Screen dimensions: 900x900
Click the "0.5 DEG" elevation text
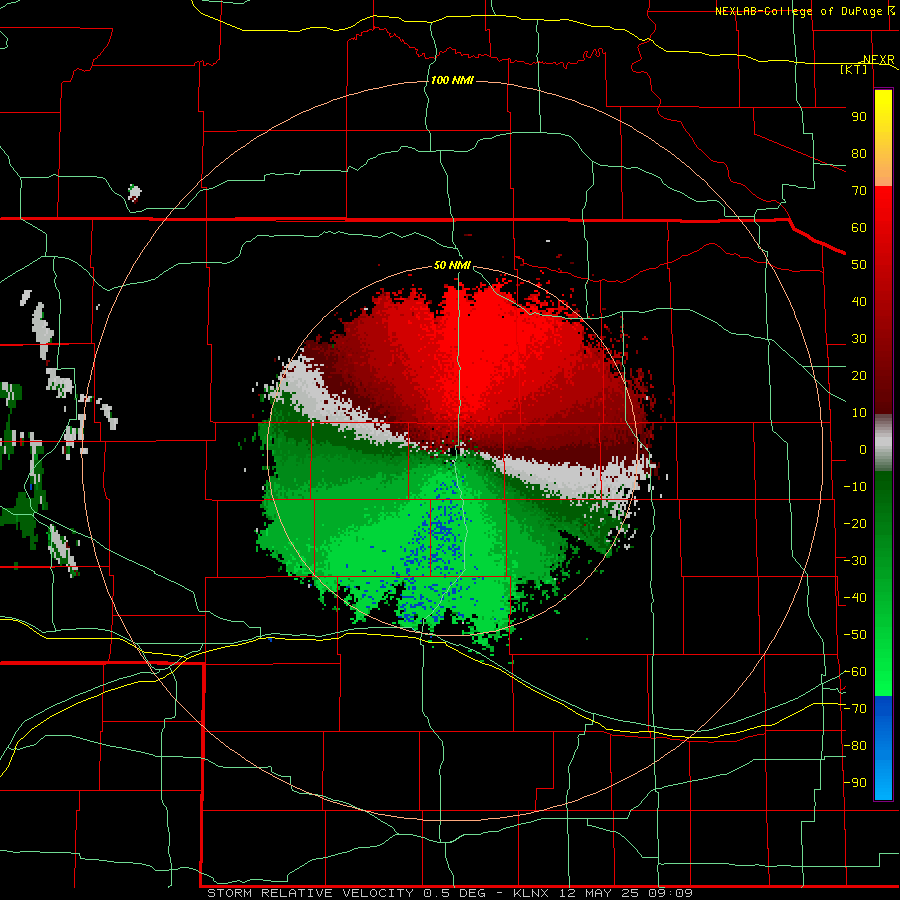click(454, 893)
